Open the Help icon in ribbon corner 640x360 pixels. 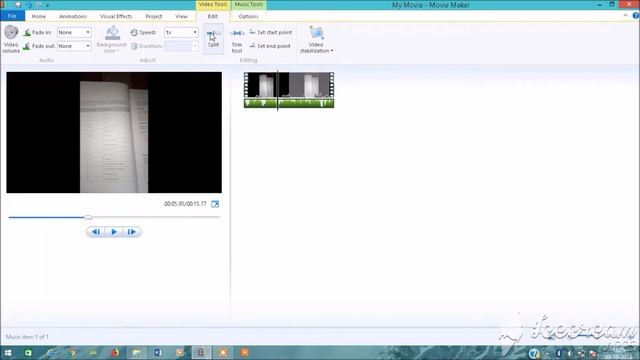tap(636, 16)
